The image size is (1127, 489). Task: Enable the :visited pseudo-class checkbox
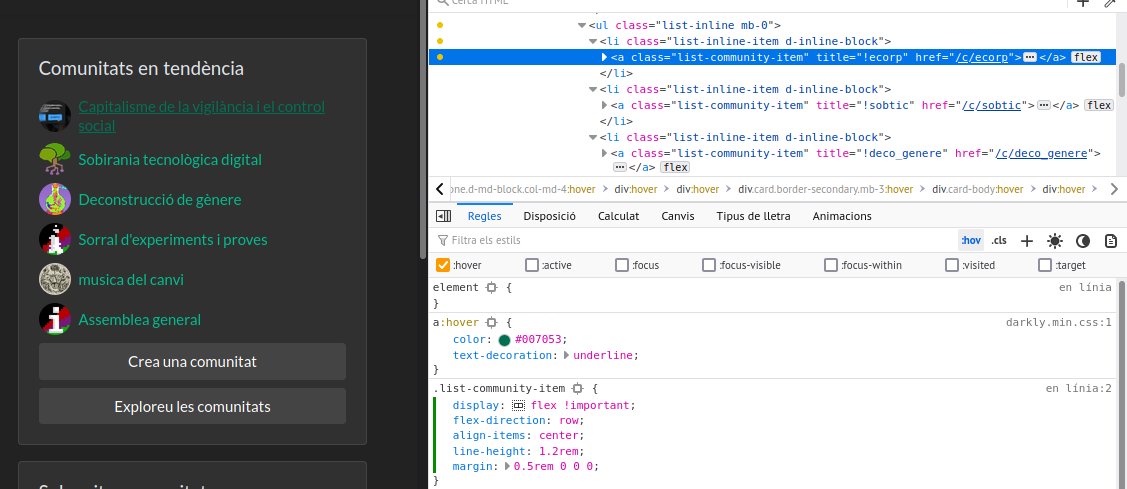(952, 265)
